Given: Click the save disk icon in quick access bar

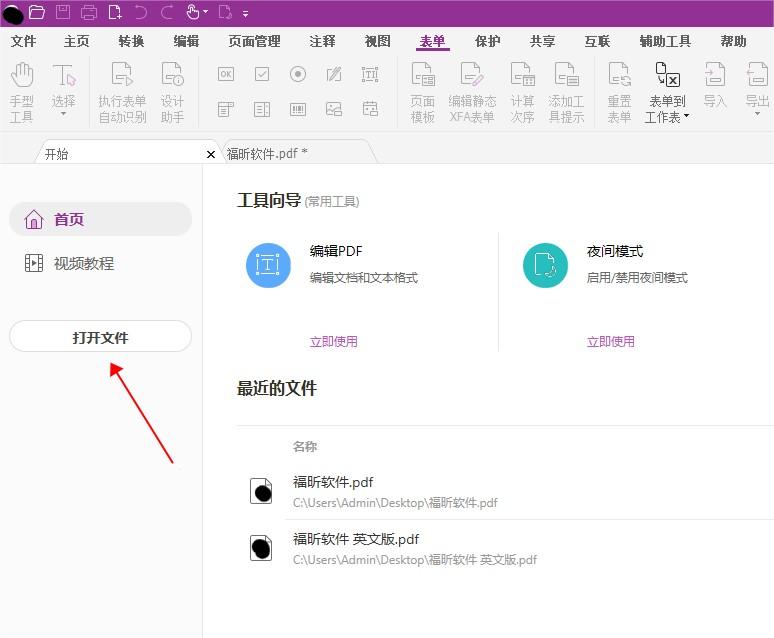Looking at the screenshot, I should (63, 12).
